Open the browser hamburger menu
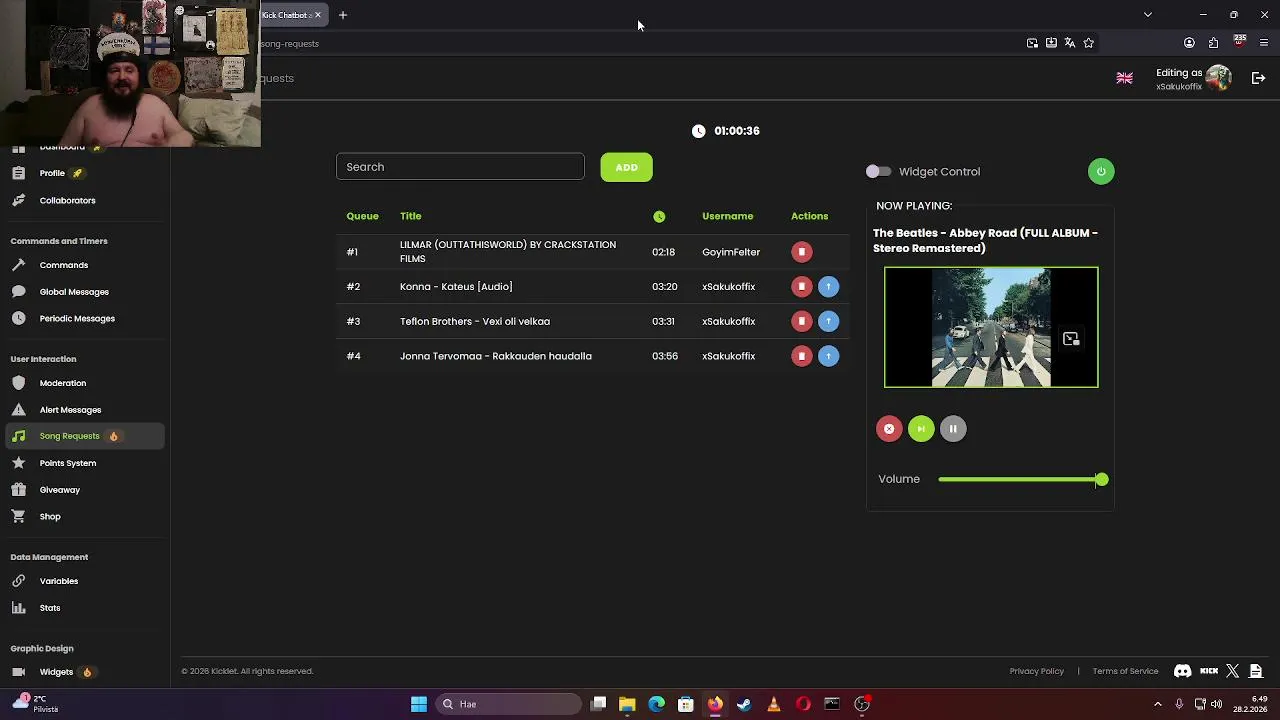The width and height of the screenshot is (1280, 720). [x=1264, y=43]
